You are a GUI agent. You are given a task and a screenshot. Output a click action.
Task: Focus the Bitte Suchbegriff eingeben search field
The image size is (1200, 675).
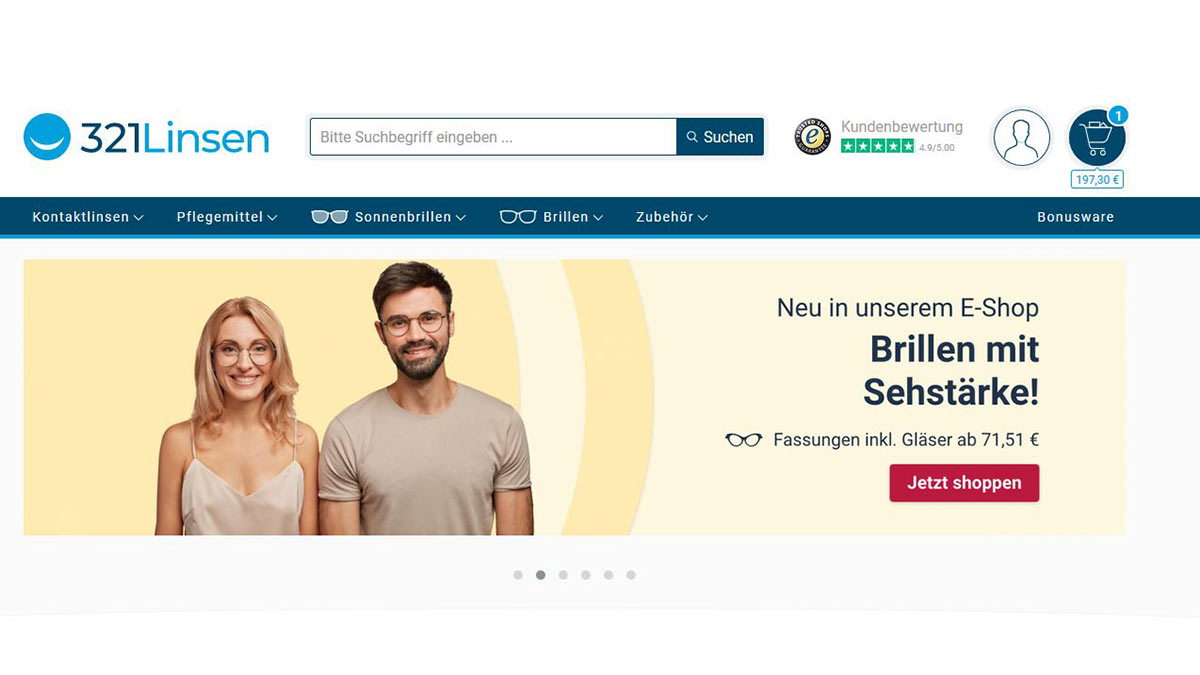point(493,137)
